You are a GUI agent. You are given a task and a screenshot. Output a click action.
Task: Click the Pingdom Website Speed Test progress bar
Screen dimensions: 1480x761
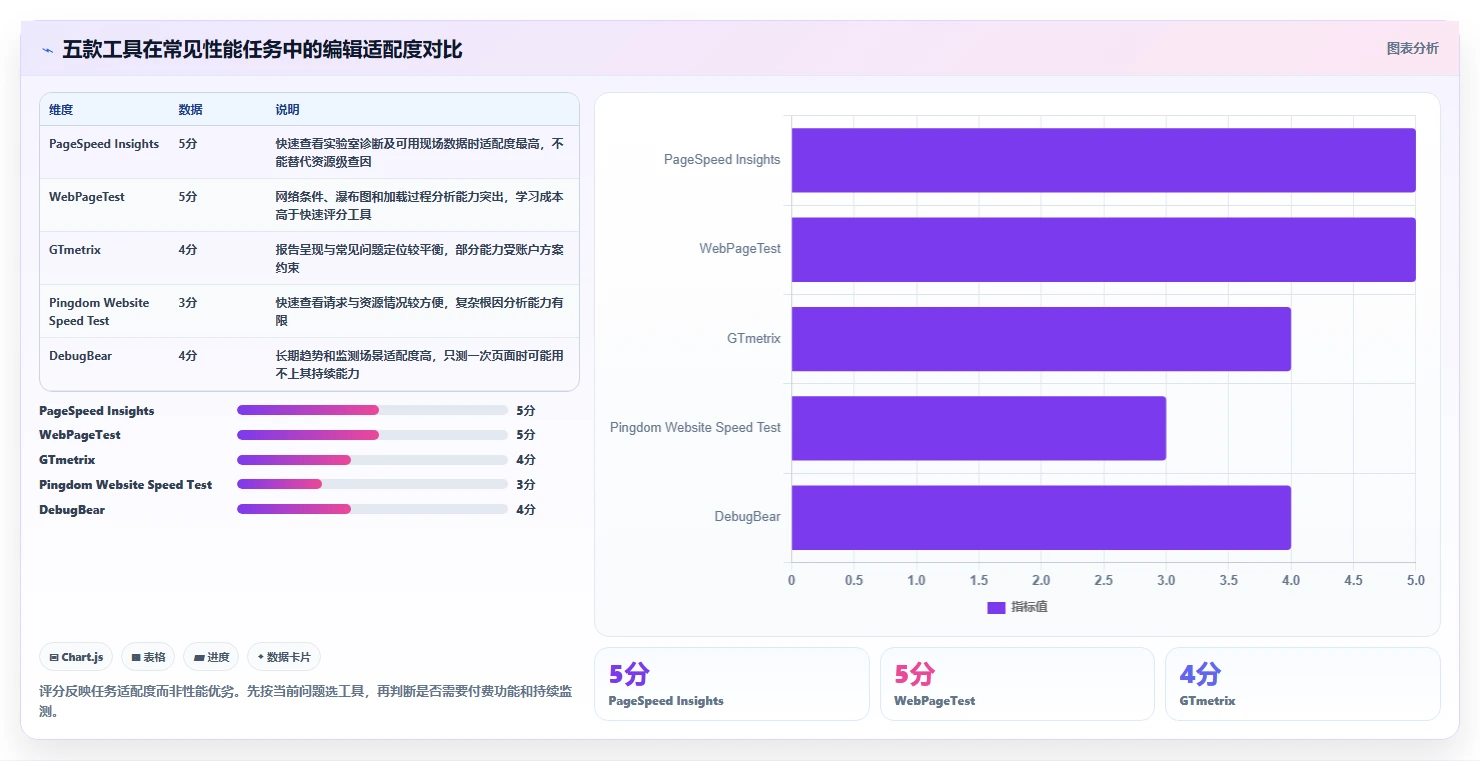372,484
